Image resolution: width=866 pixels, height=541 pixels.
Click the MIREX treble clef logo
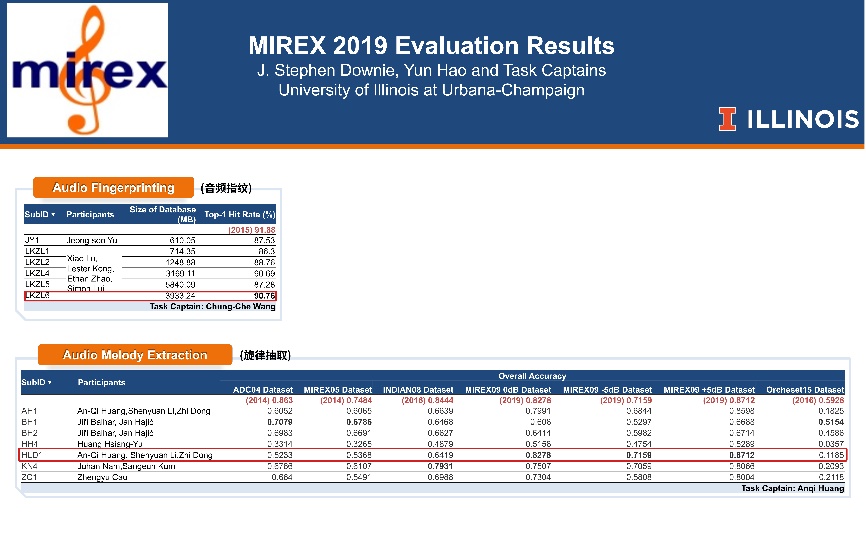(87, 70)
